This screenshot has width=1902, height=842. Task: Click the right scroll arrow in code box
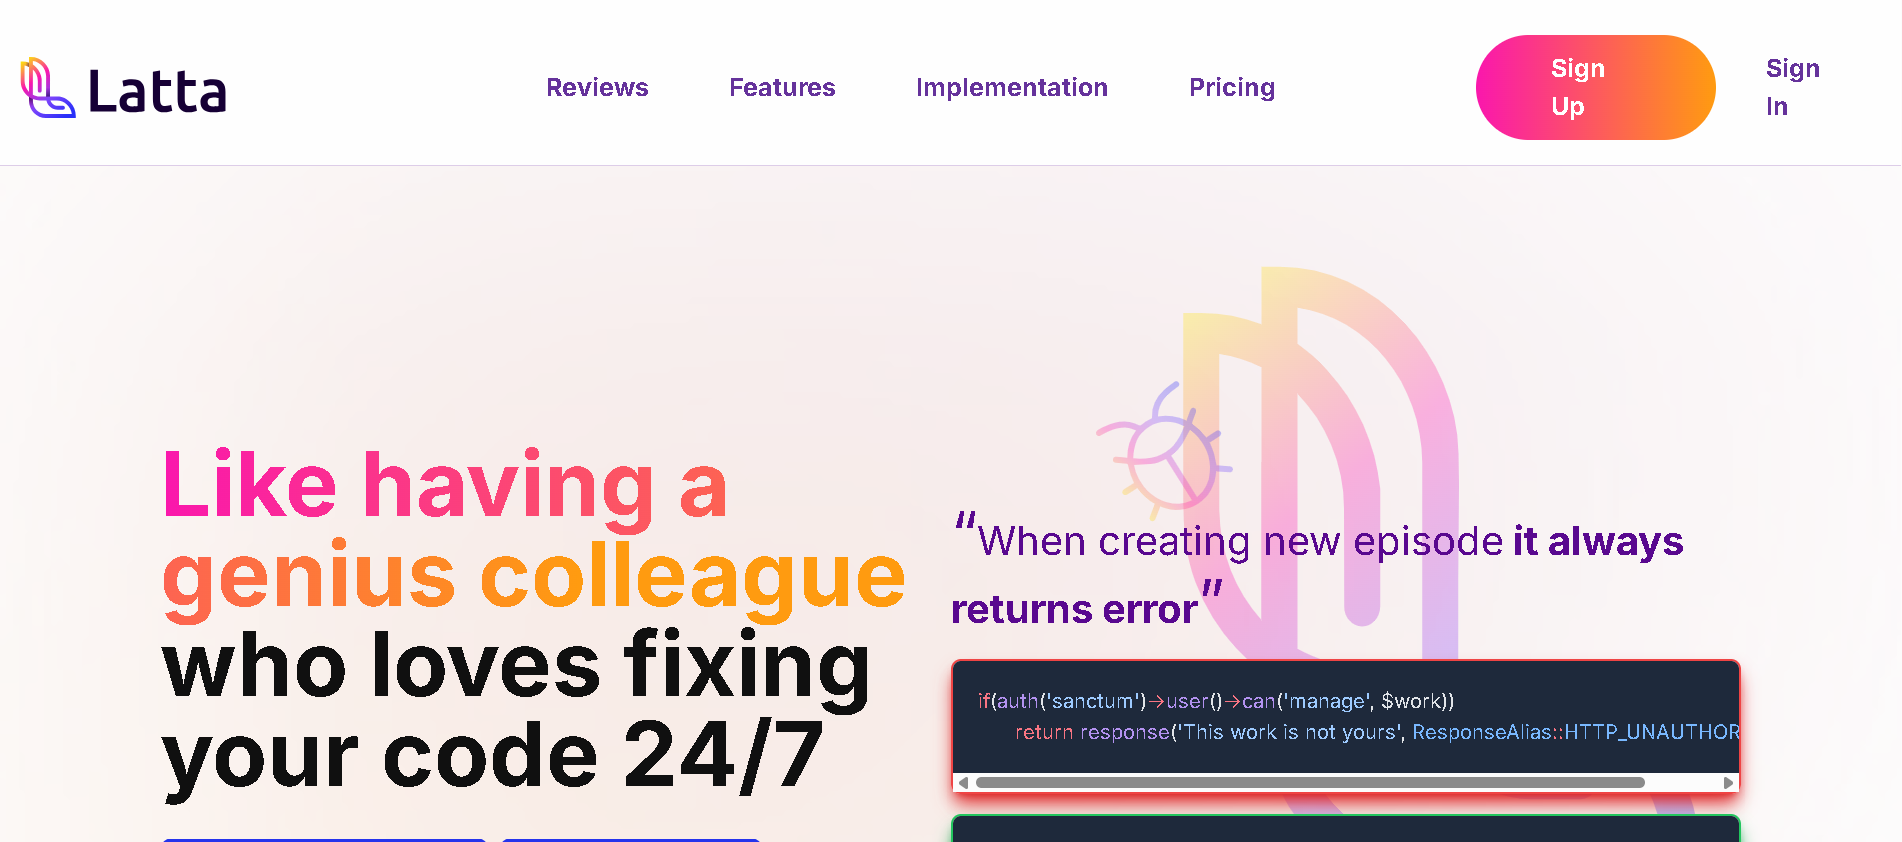(1728, 783)
